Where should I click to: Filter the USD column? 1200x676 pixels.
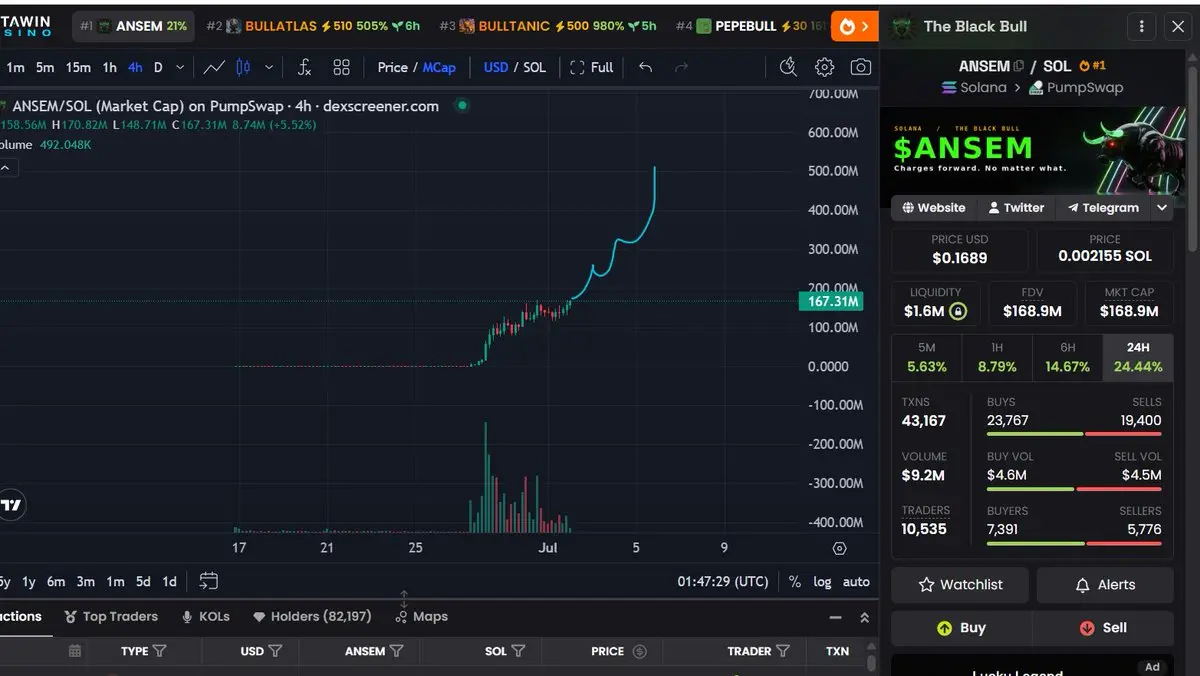(x=275, y=651)
